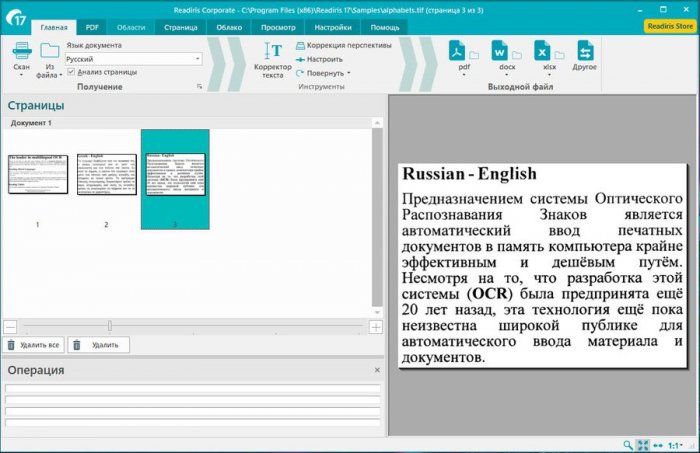
Task: Switch to the PDF tab
Action: click(x=92, y=27)
